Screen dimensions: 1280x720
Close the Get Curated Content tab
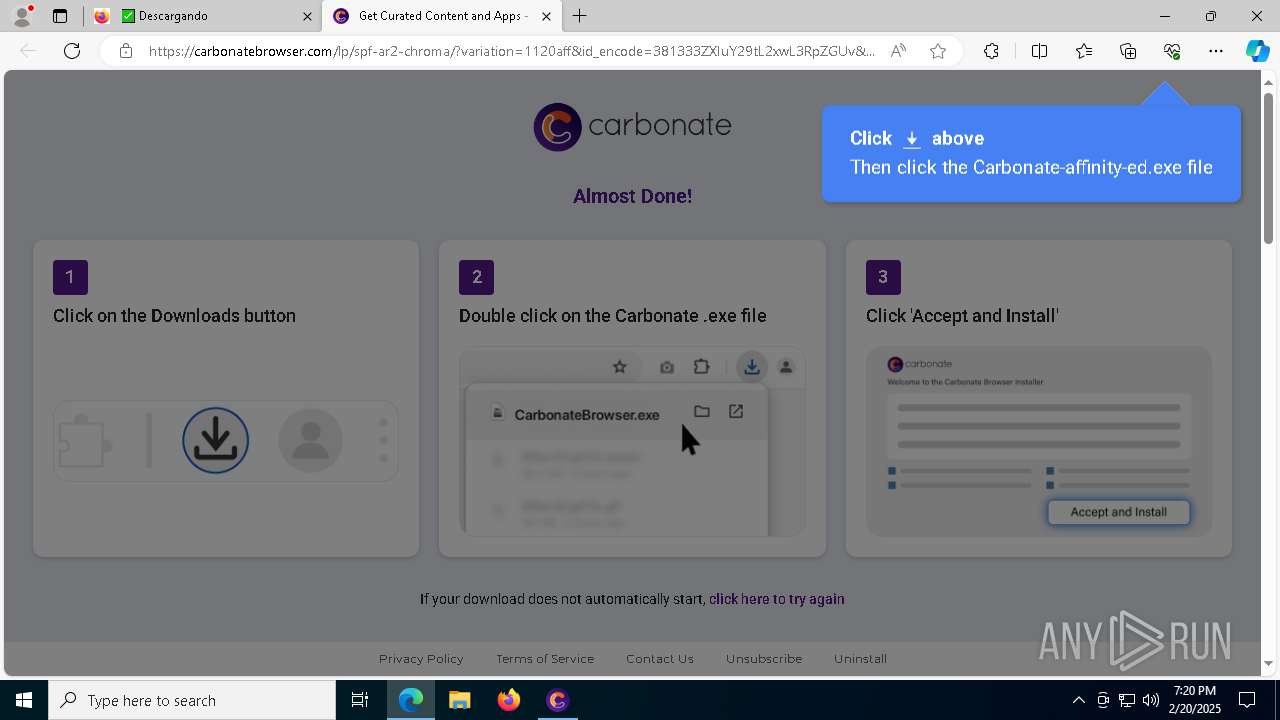[x=546, y=16]
